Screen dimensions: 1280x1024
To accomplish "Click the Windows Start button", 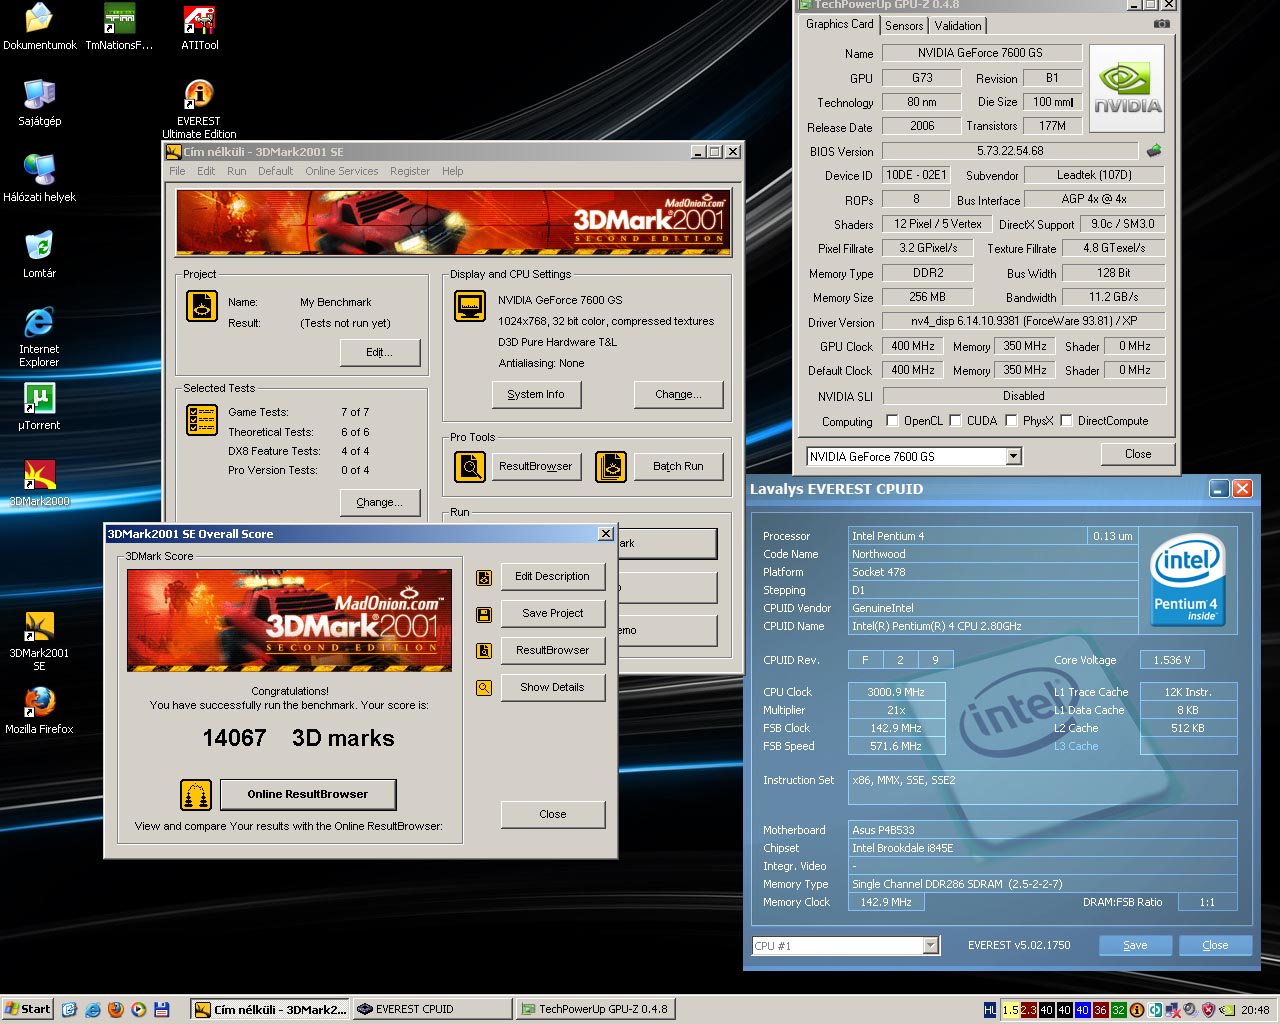I will click(28, 1010).
